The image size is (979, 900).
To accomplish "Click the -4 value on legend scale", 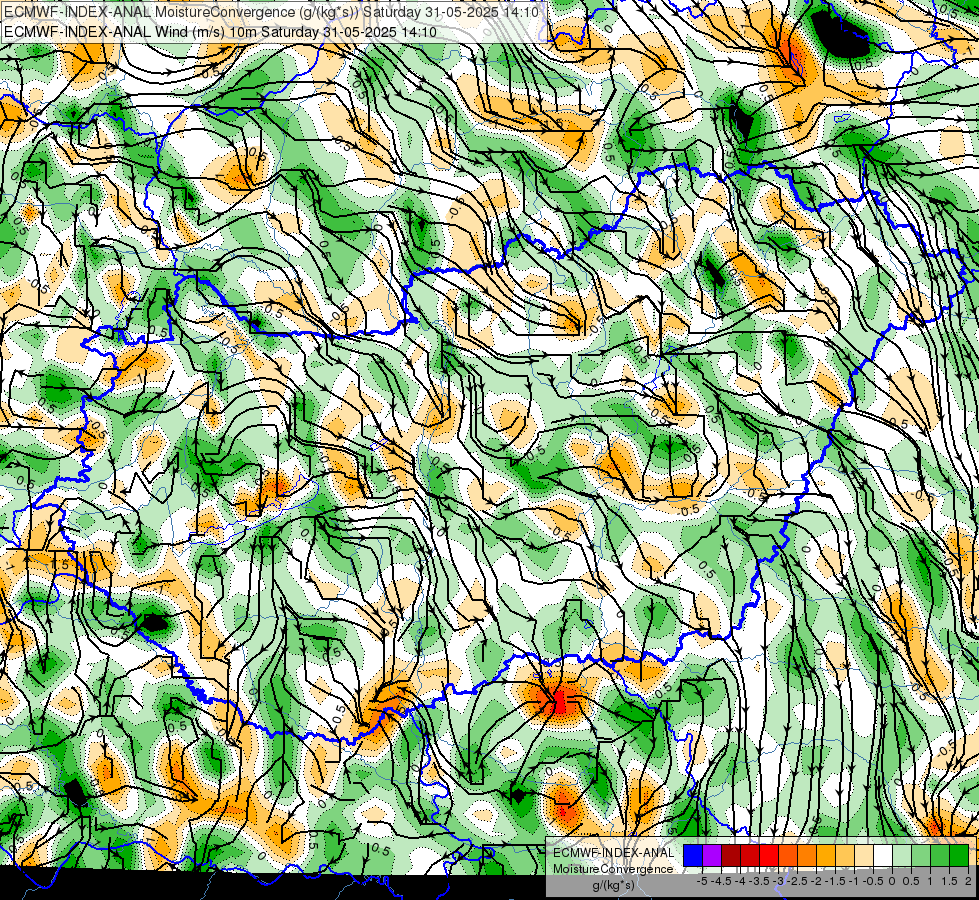I will coord(740,881).
